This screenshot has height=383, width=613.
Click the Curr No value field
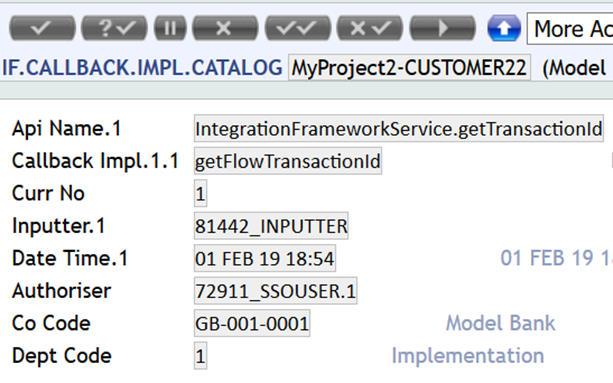click(200, 193)
